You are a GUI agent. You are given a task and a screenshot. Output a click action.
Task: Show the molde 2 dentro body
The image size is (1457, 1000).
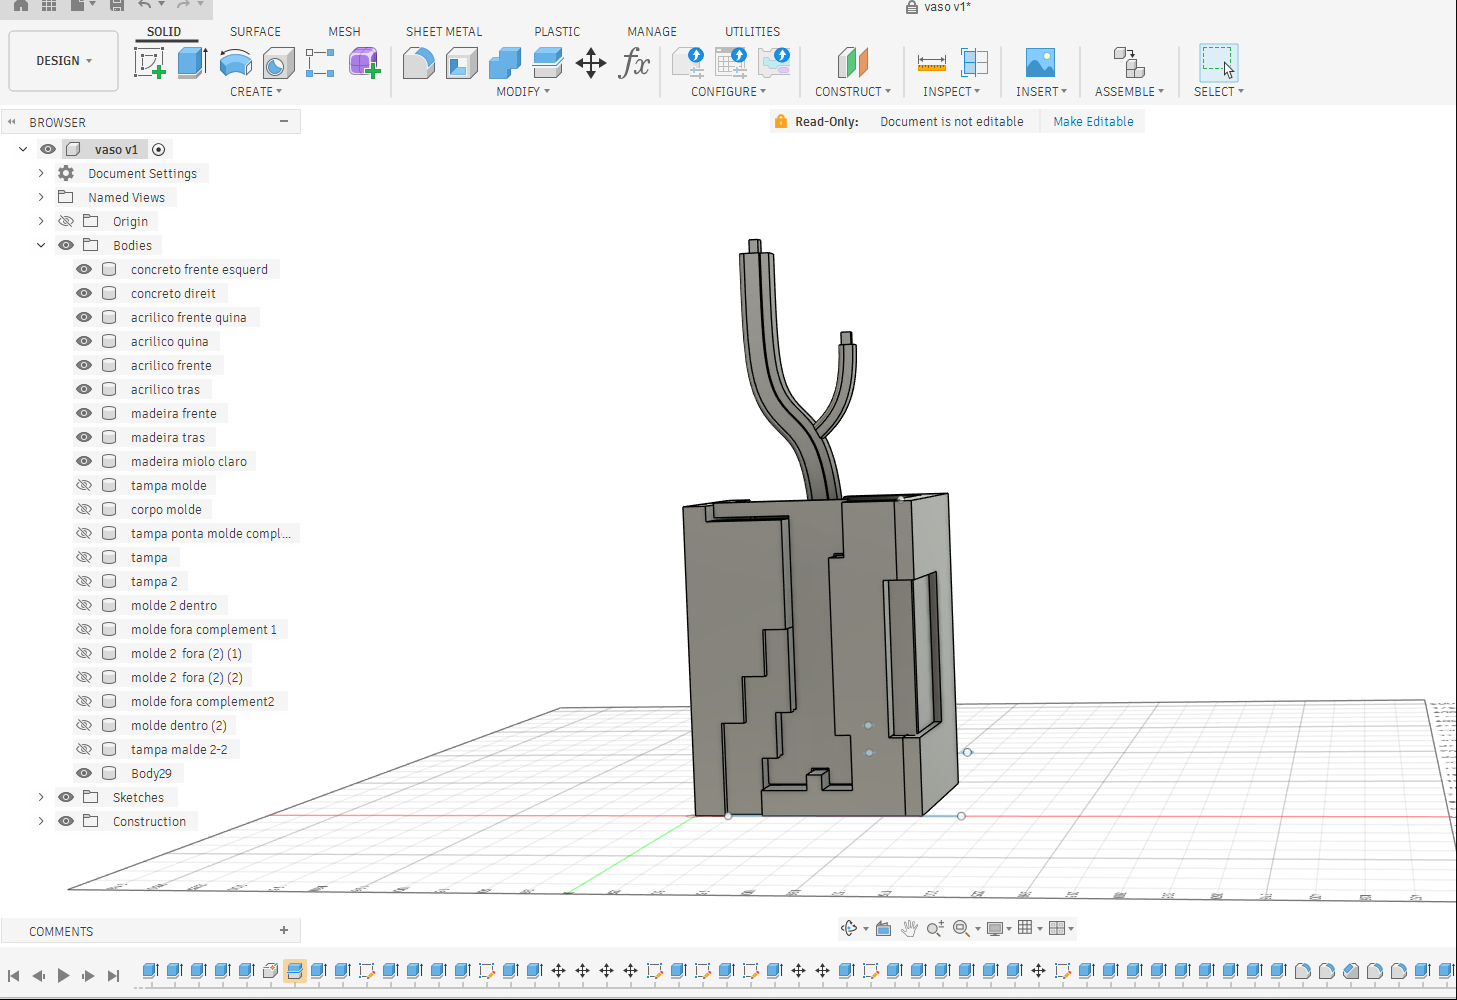[x=84, y=605]
